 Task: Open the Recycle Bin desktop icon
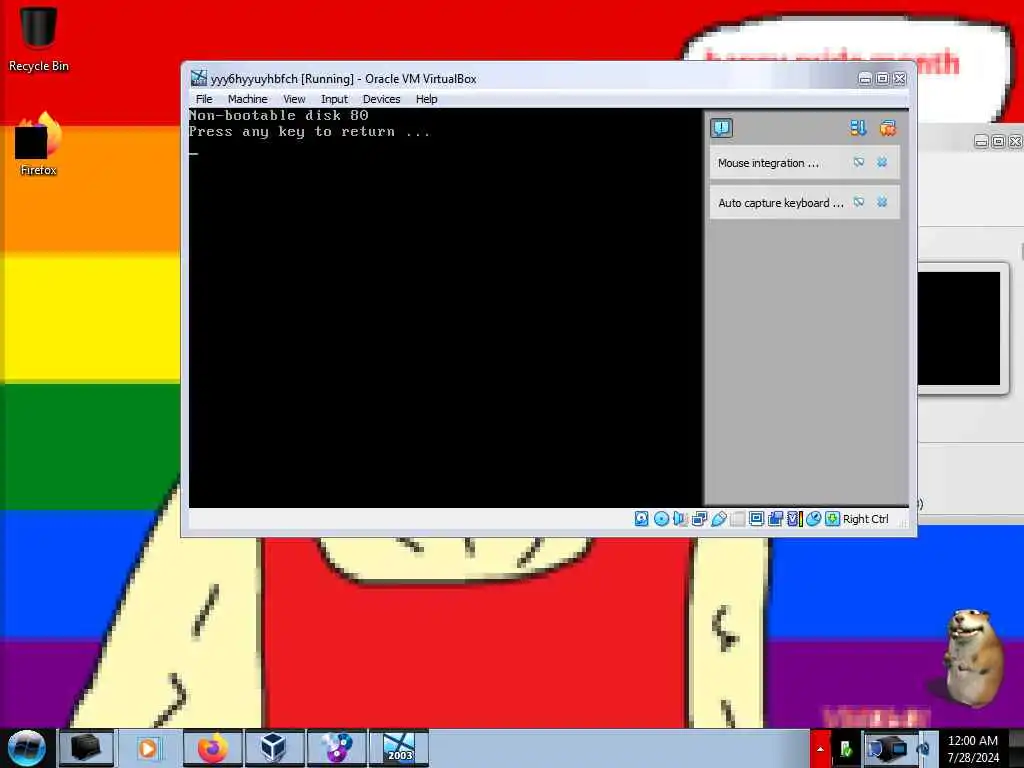tap(39, 38)
